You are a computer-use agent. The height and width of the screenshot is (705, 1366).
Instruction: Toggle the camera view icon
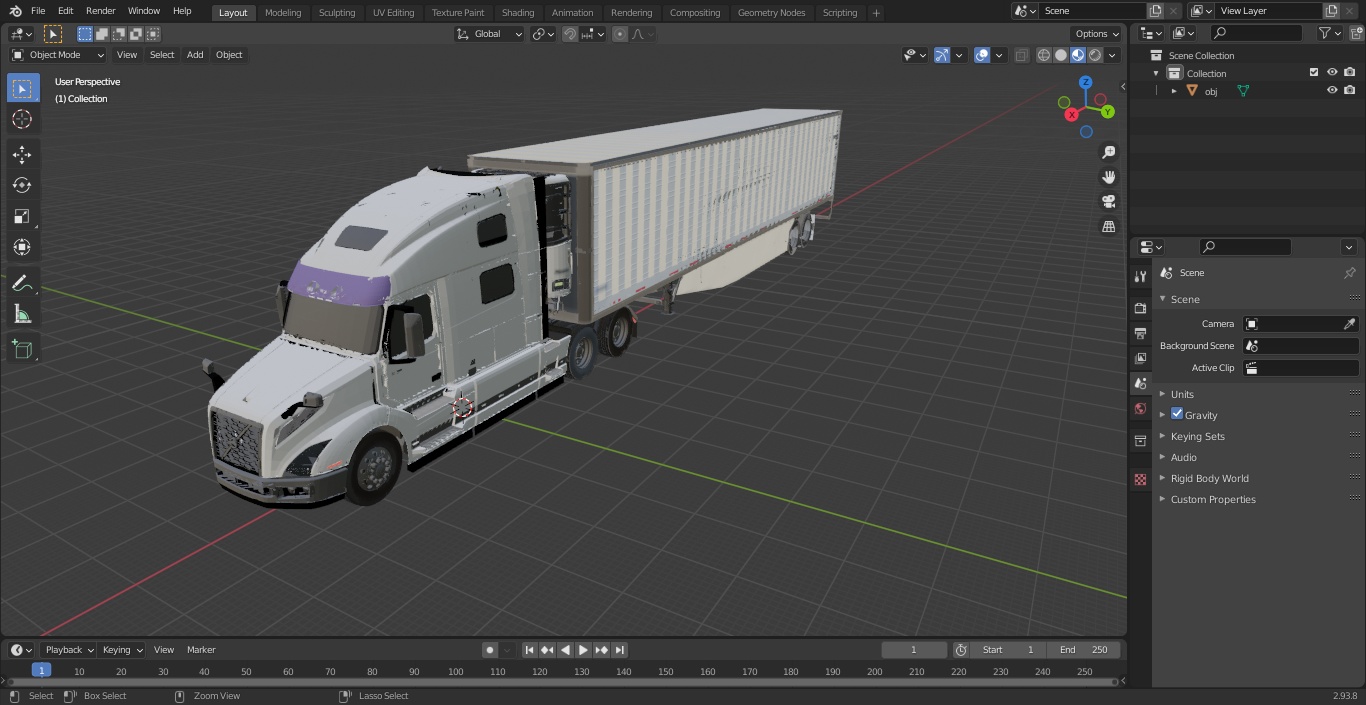(x=1108, y=202)
